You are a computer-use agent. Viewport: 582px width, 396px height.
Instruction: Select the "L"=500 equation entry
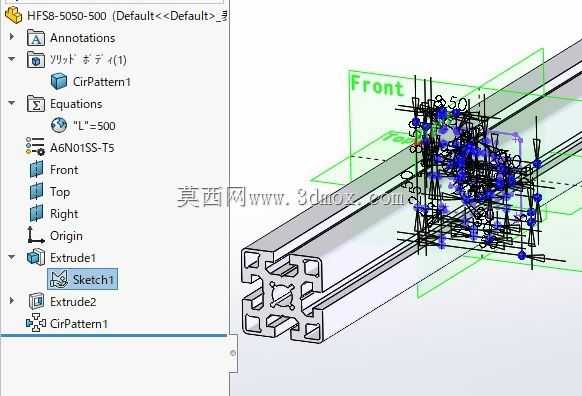coord(94,126)
